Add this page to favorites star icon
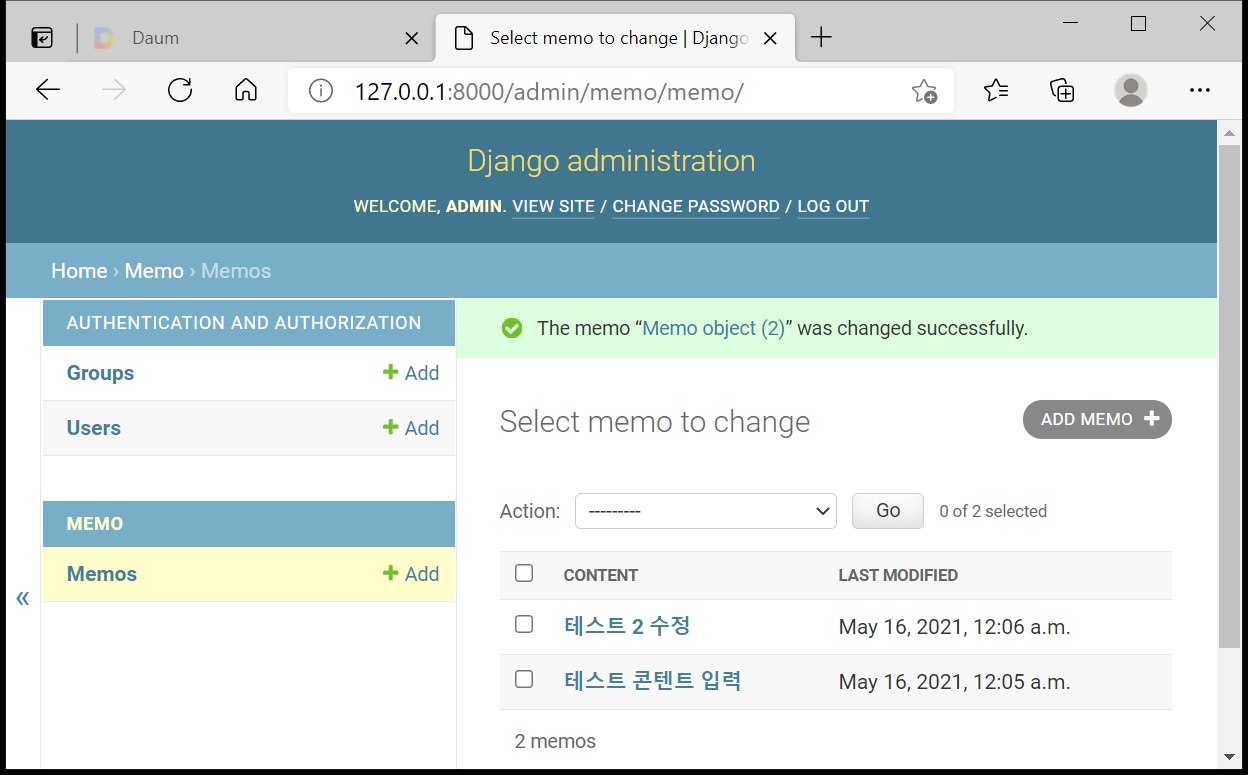 (x=924, y=92)
